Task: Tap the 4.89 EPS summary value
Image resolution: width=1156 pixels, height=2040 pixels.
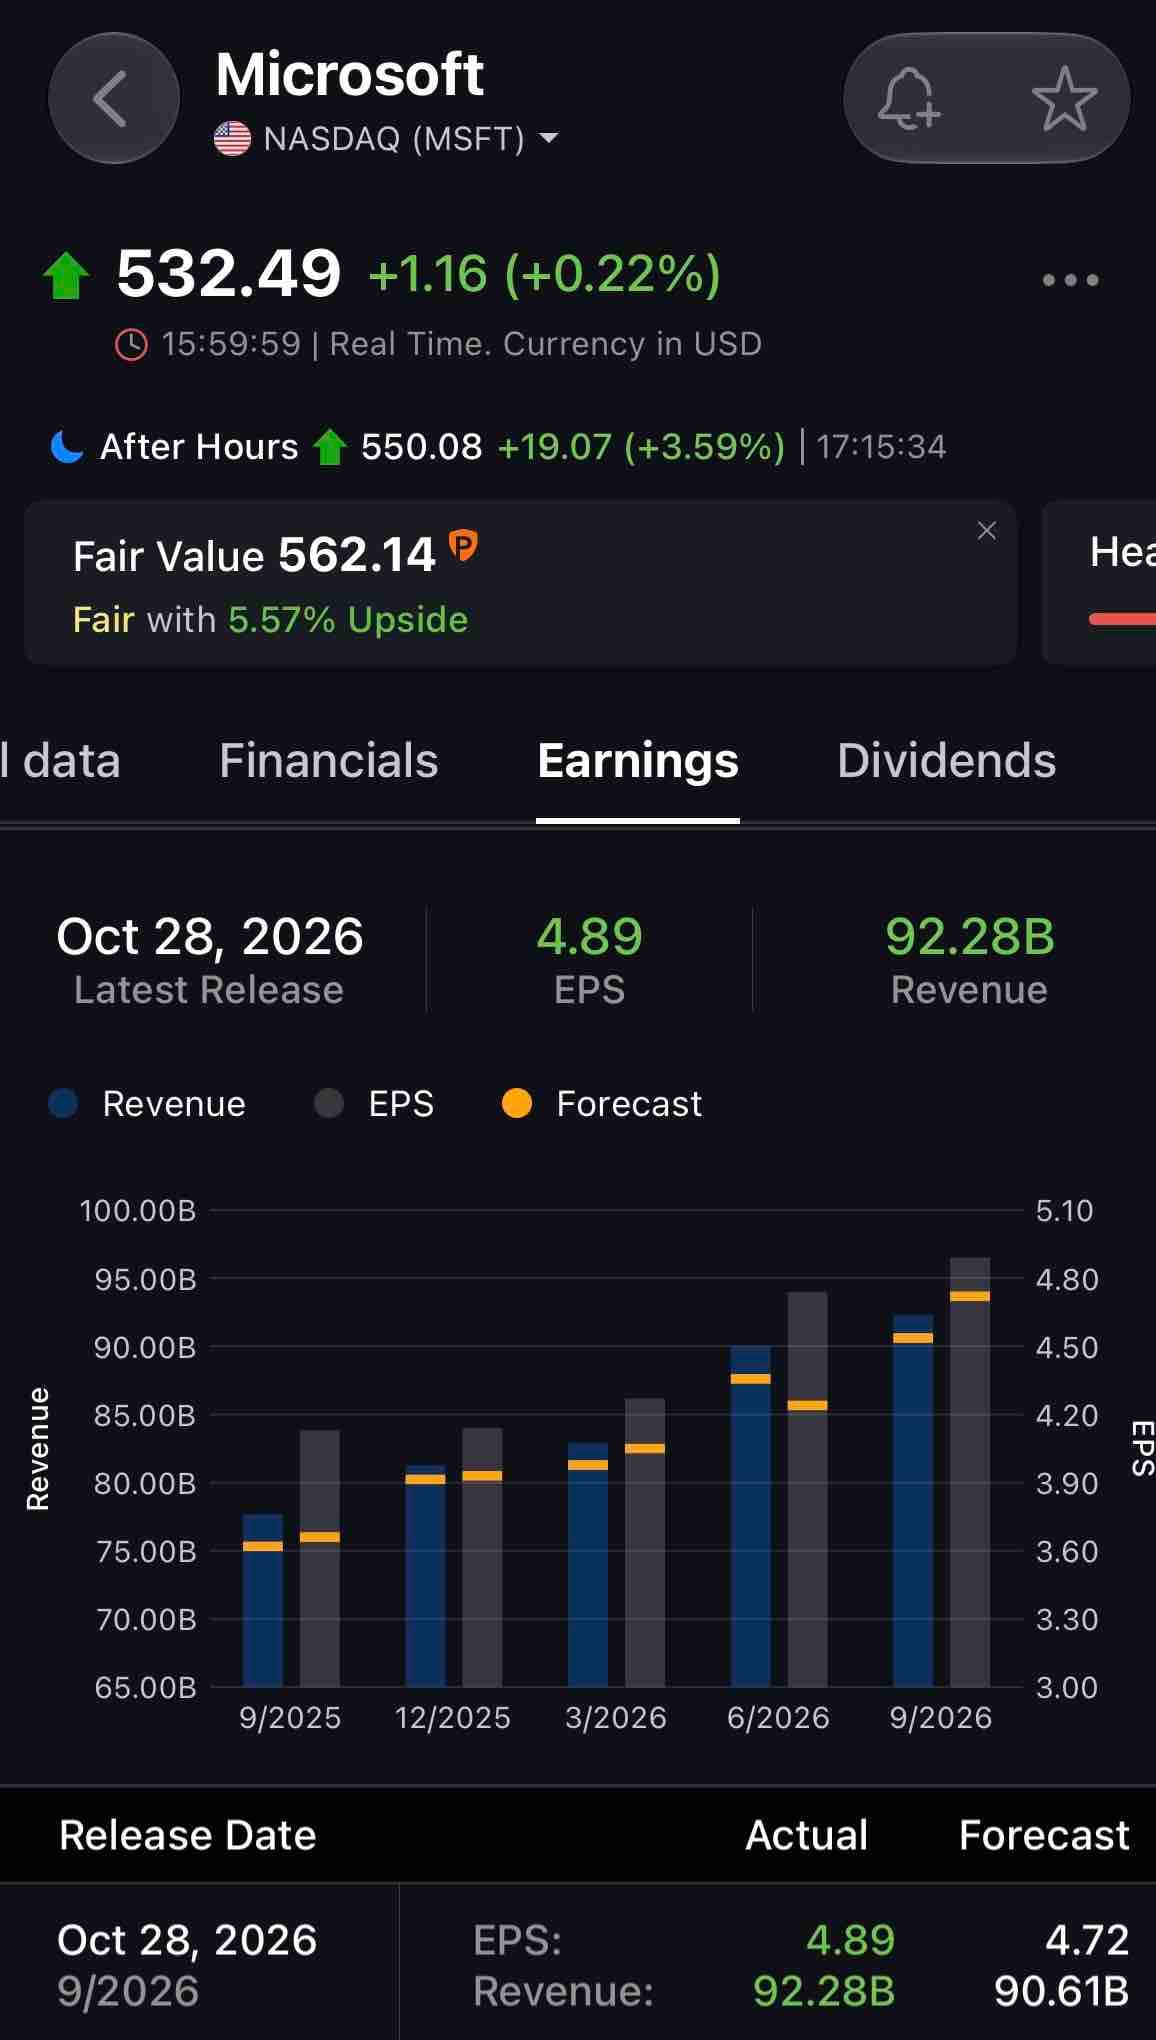Action: [x=589, y=937]
